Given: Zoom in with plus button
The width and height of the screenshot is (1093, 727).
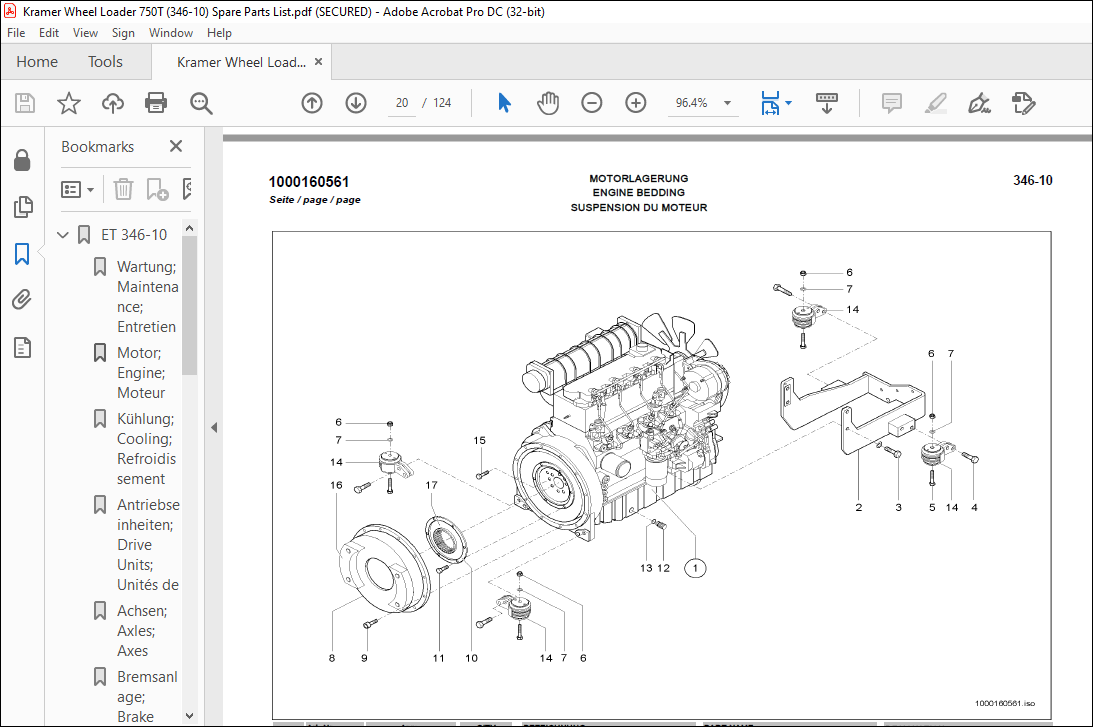Looking at the screenshot, I should (x=635, y=103).
